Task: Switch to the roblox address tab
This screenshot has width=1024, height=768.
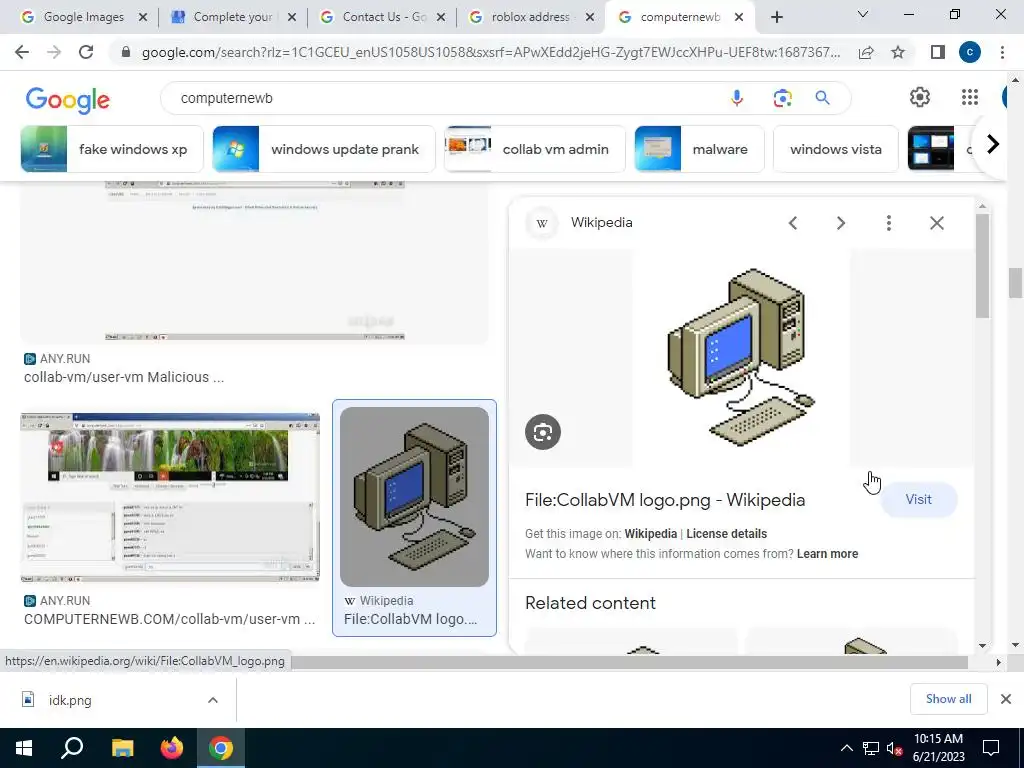Action: (x=530, y=17)
